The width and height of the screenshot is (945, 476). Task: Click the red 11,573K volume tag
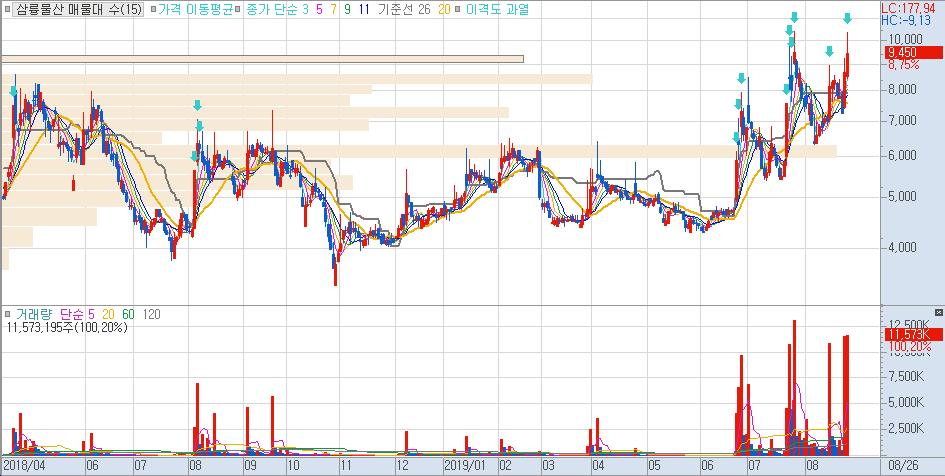pos(914,334)
